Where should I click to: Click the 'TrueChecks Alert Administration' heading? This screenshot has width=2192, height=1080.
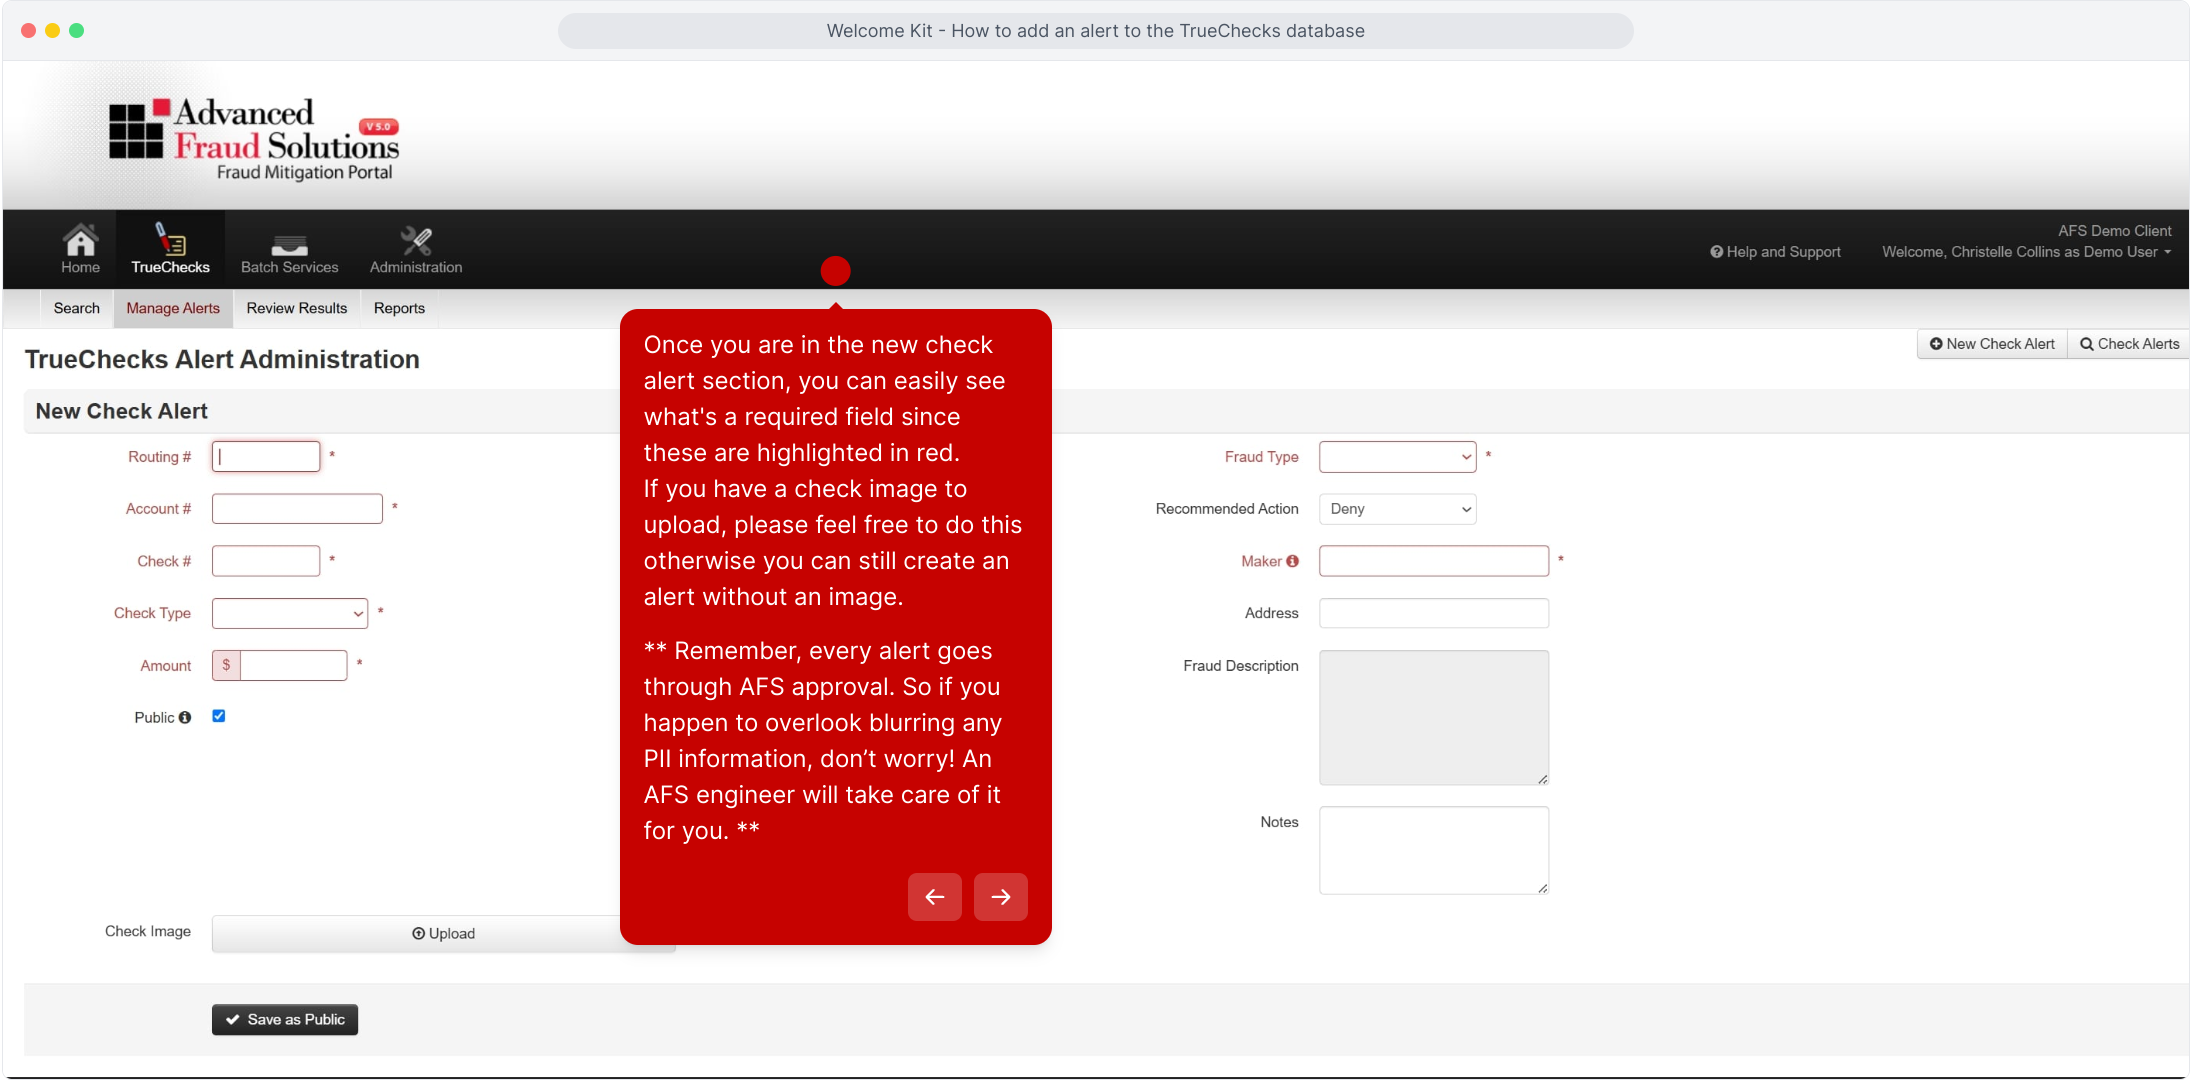click(x=222, y=360)
